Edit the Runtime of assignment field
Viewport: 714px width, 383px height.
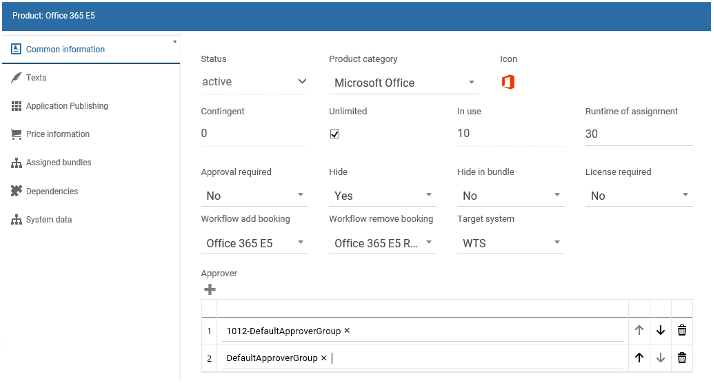[x=639, y=134]
